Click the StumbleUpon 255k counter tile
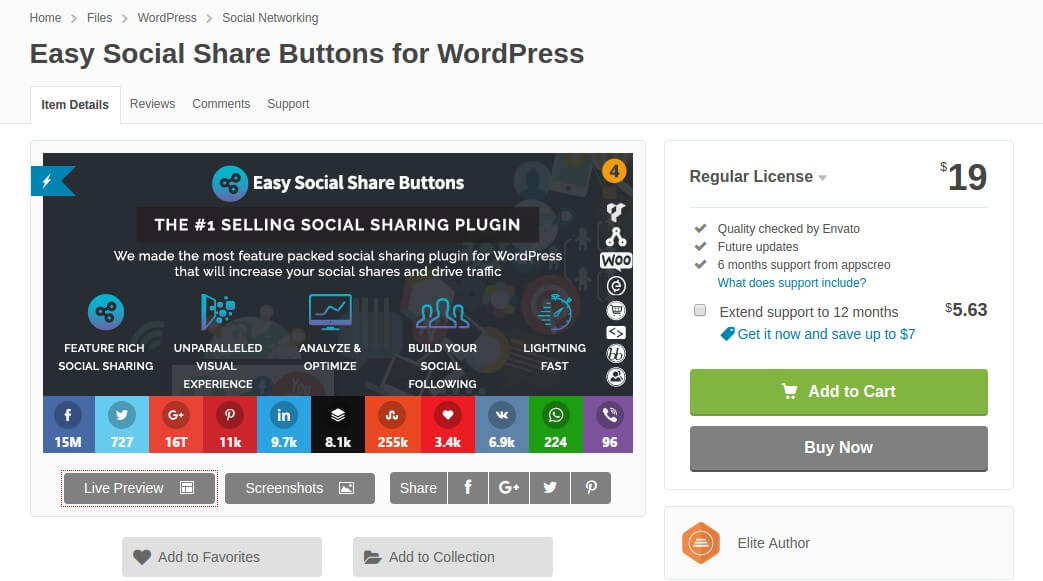This screenshot has width=1043, height=581. click(392, 425)
